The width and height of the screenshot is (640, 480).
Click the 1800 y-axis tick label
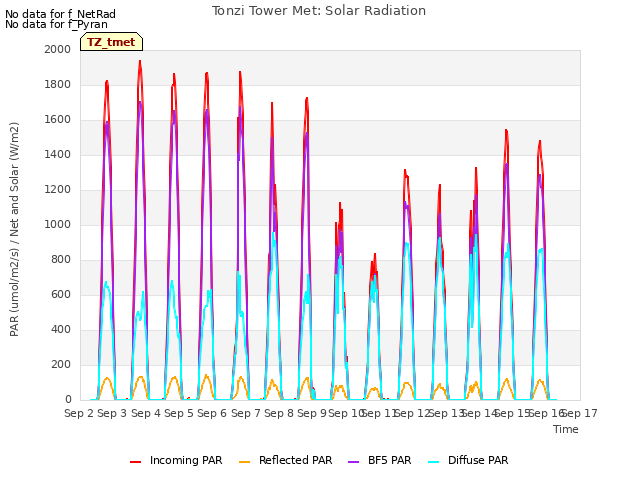click(x=58, y=84)
